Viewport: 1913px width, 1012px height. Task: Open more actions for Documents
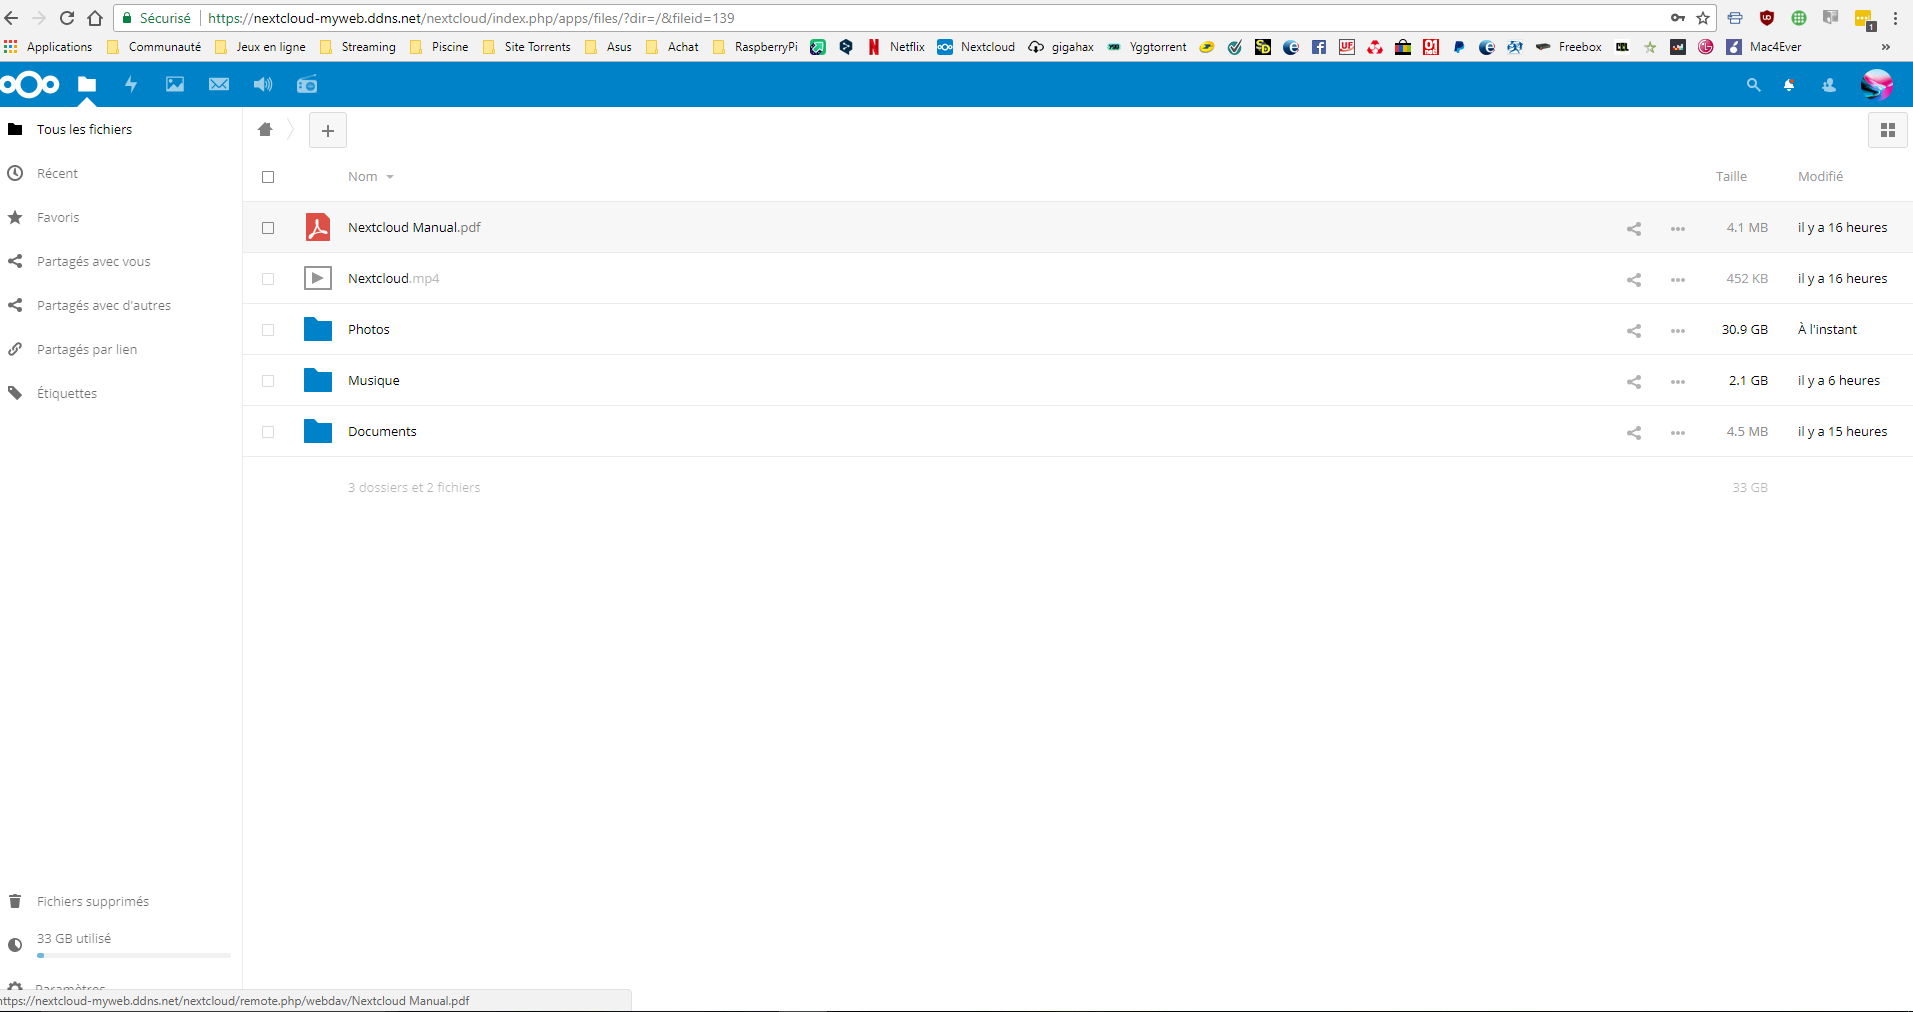tap(1678, 433)
